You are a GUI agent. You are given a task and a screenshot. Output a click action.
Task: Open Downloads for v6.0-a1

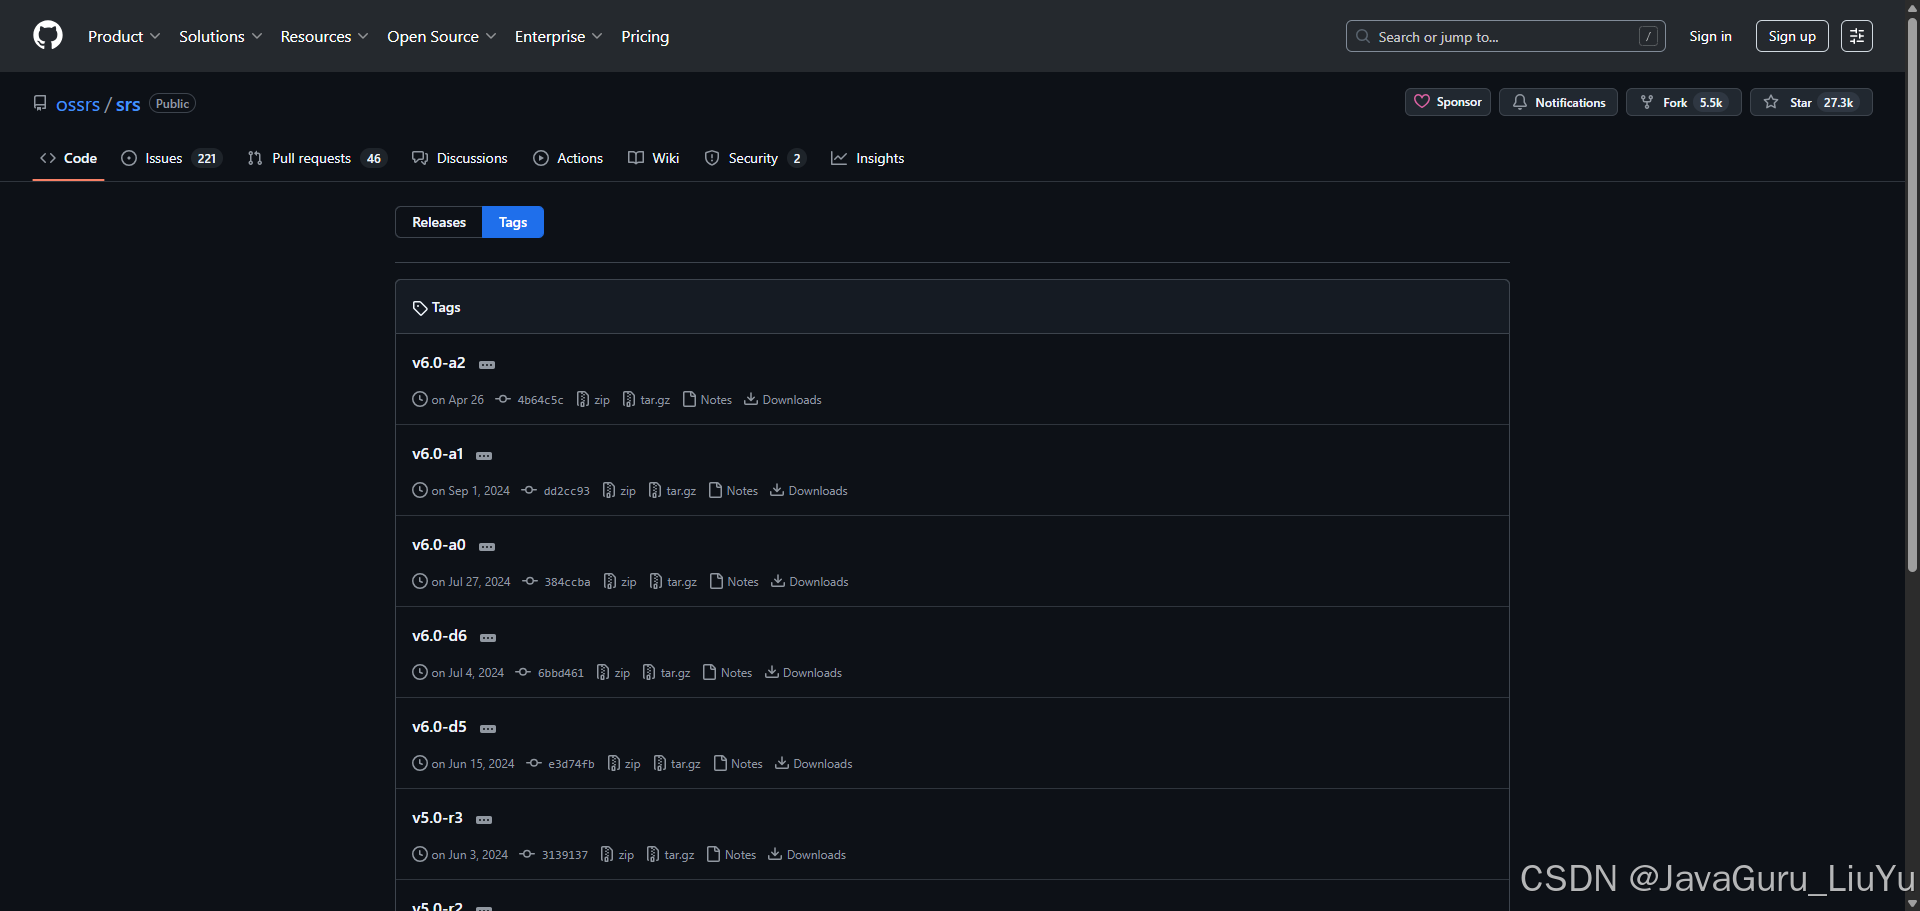point(809,491)
